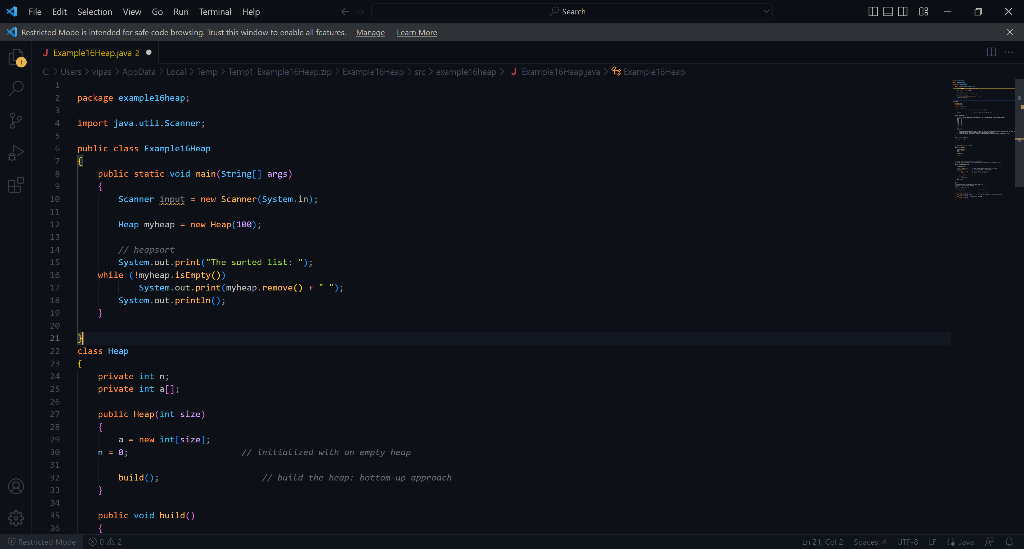Click Ln 21, Col 2 in status bar
The height and width of the screenshot is (549, 1024).
tap(822, 542)
